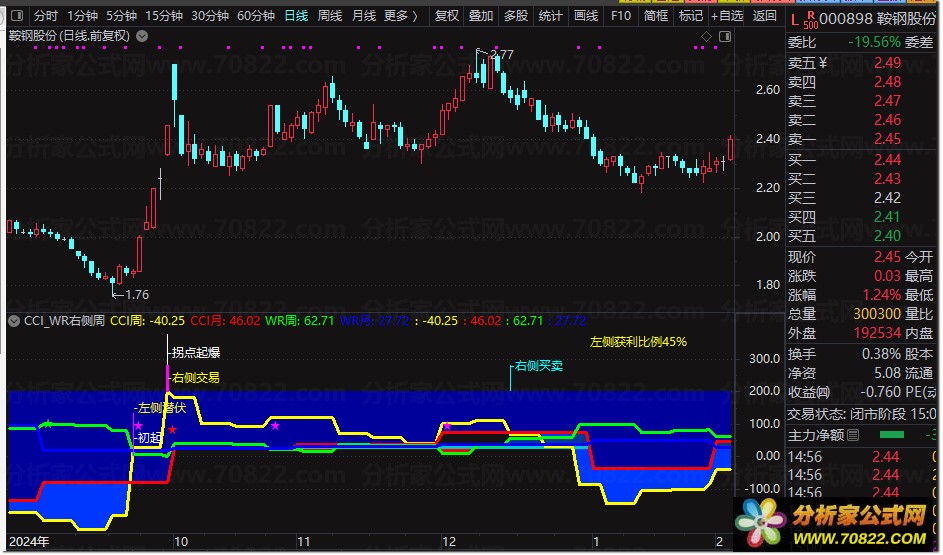Click the circular dropdown icon beside 鞍钢股份(日线.前复权)

[142, 36]
